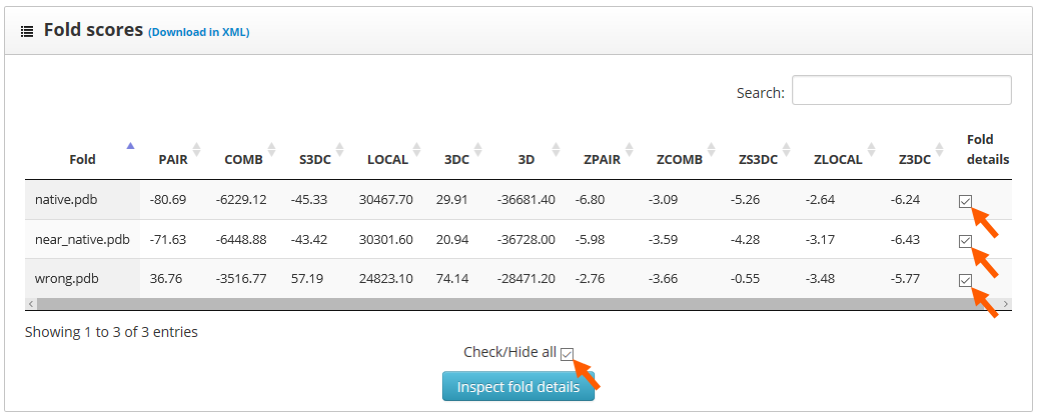Sort table by ZLOCAL column
This screenshot has width=1039, height=416.
point(838,159)
